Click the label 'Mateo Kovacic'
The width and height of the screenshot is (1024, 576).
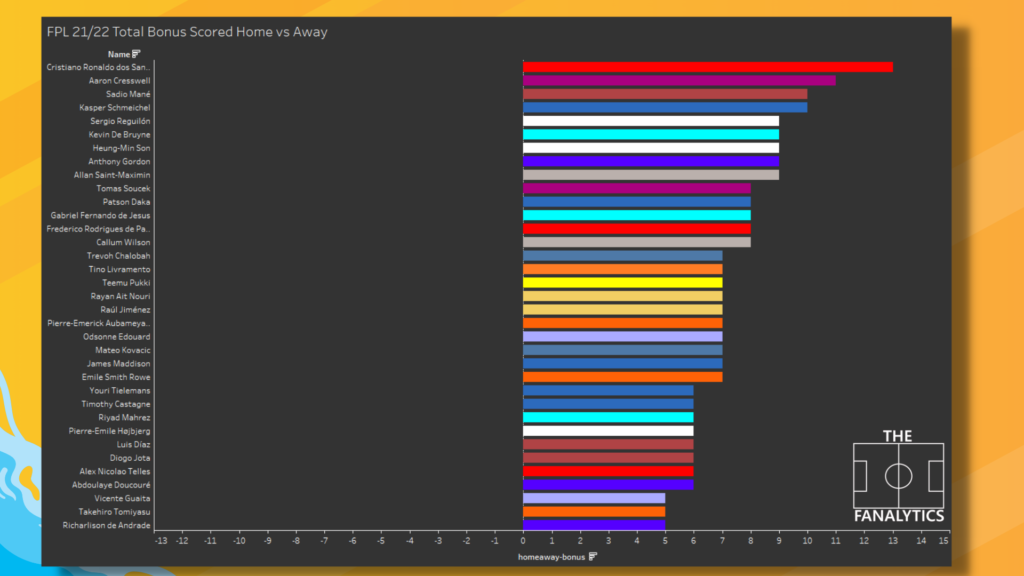(x=123, y=350)
